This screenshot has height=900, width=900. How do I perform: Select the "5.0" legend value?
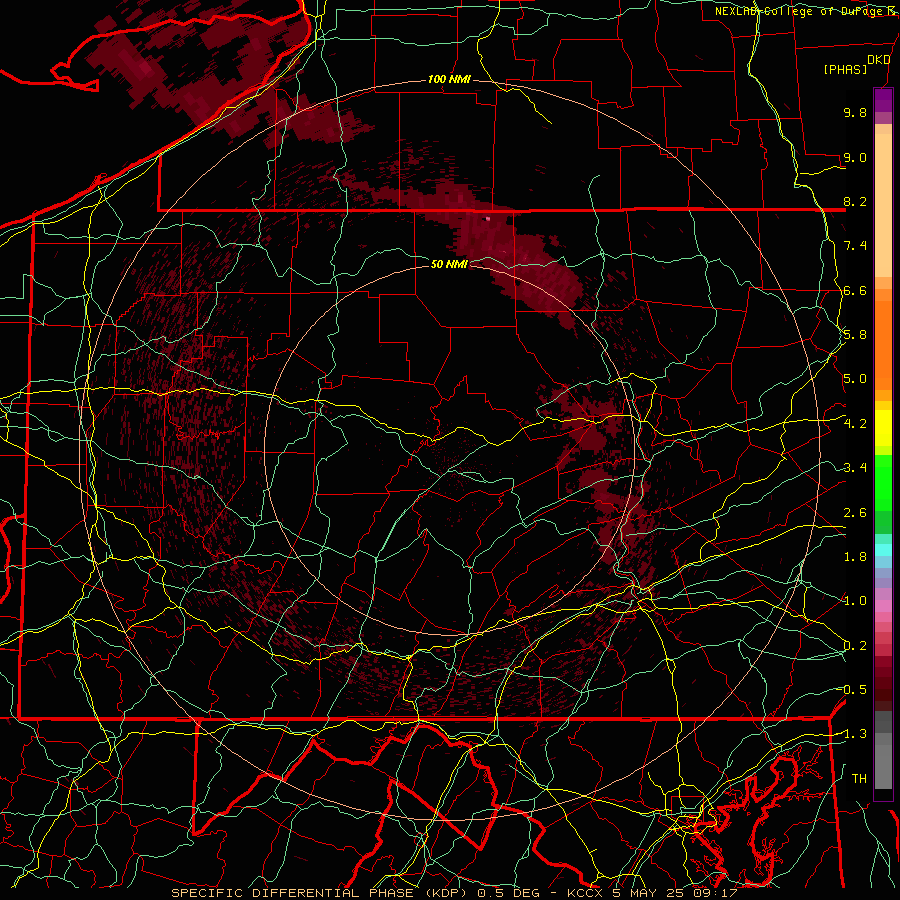tap(855, 379)
